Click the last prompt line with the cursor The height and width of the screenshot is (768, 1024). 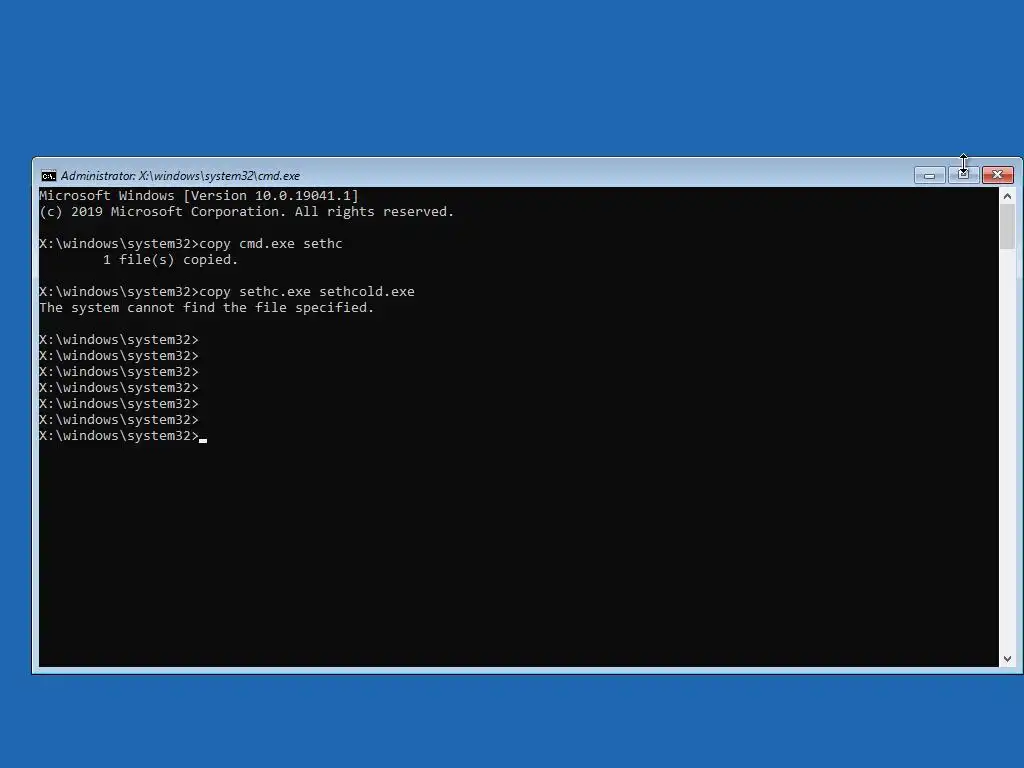123,436
